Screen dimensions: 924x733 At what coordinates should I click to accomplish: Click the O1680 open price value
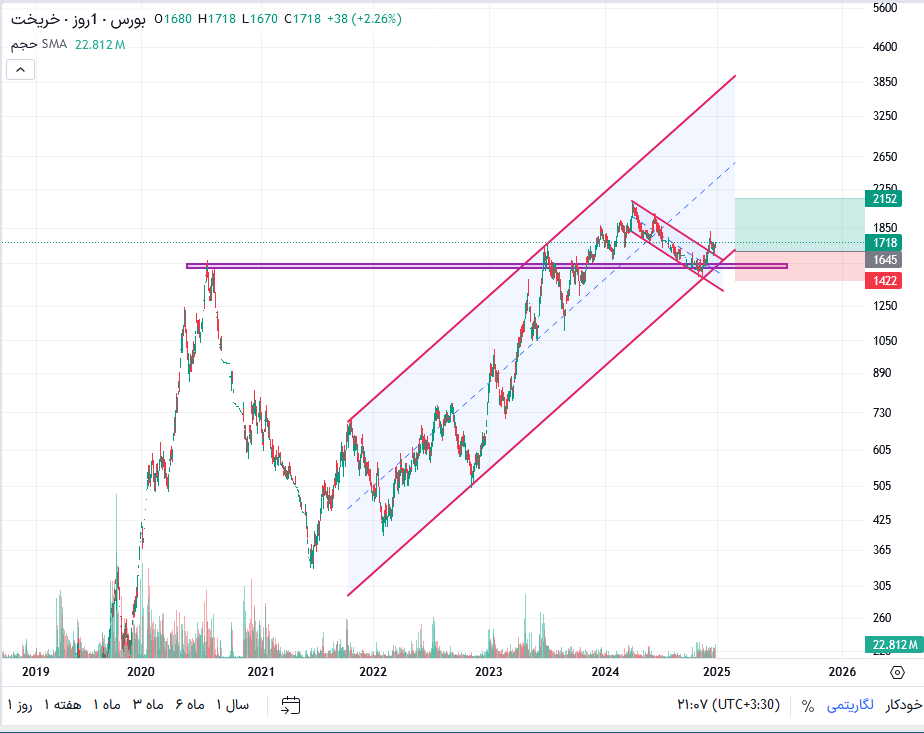point(173,19)
